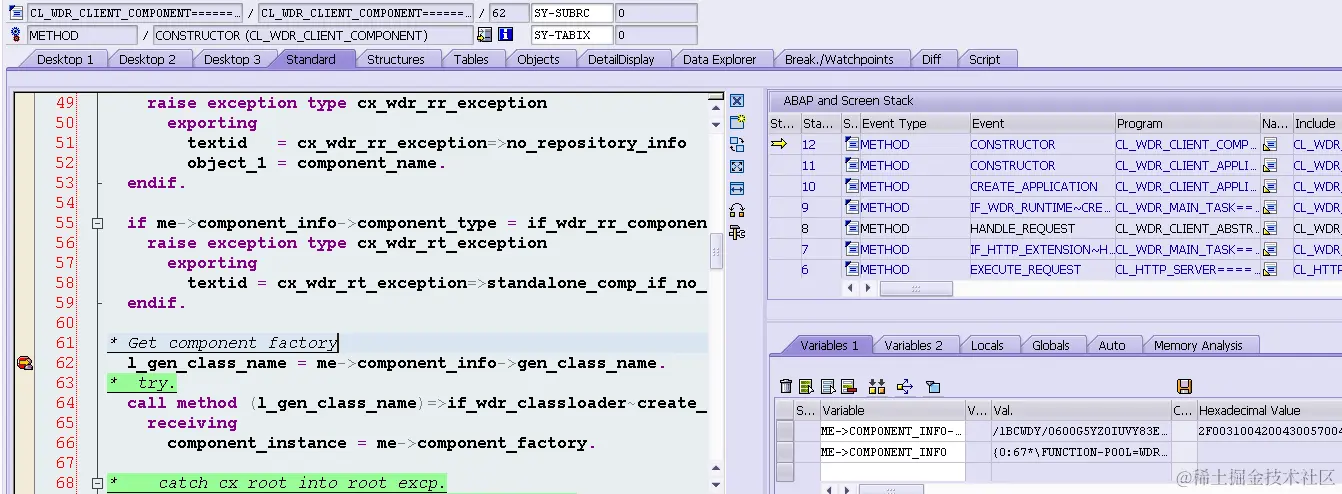Open the Break./Watchpoints tab
Image resolution: width=1342 pixels, height=494 pixels.
pyautogui.click(x=839, y=60)
